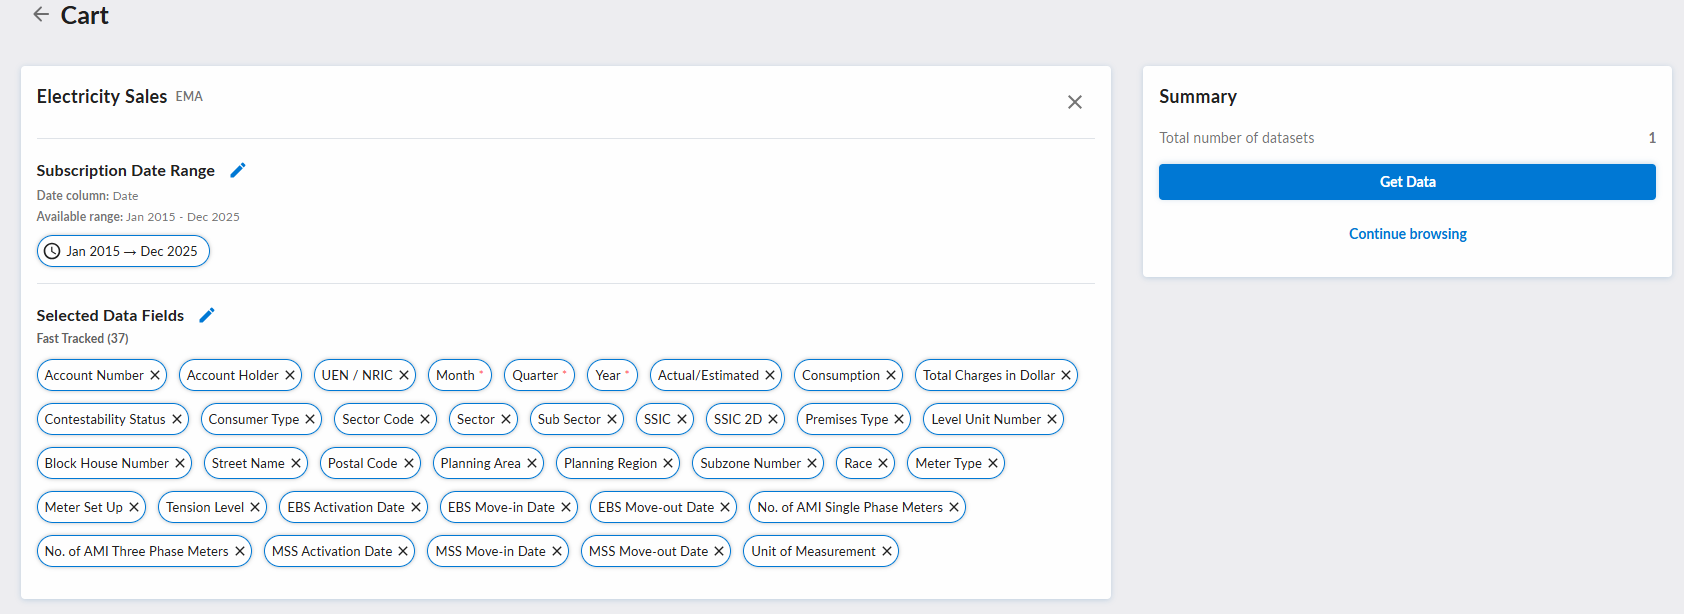Image resolution: width=1684 pixels, height=614 pixels.
Task: Delete the SSIC 2D field chip
Action: coord(773,419)
